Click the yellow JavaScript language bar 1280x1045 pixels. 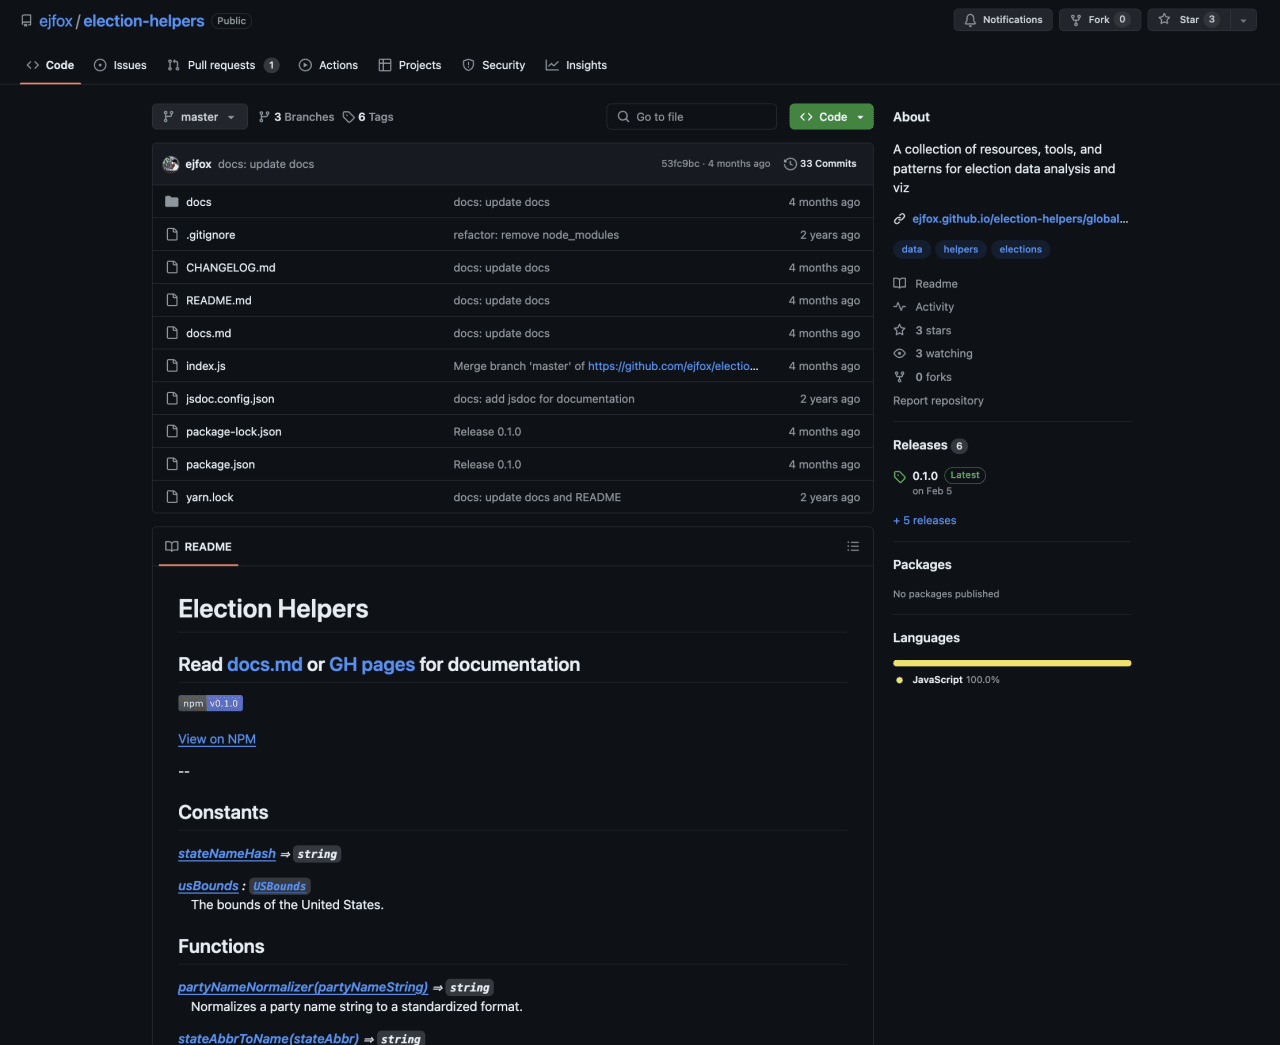click(x=1012, y=663)
